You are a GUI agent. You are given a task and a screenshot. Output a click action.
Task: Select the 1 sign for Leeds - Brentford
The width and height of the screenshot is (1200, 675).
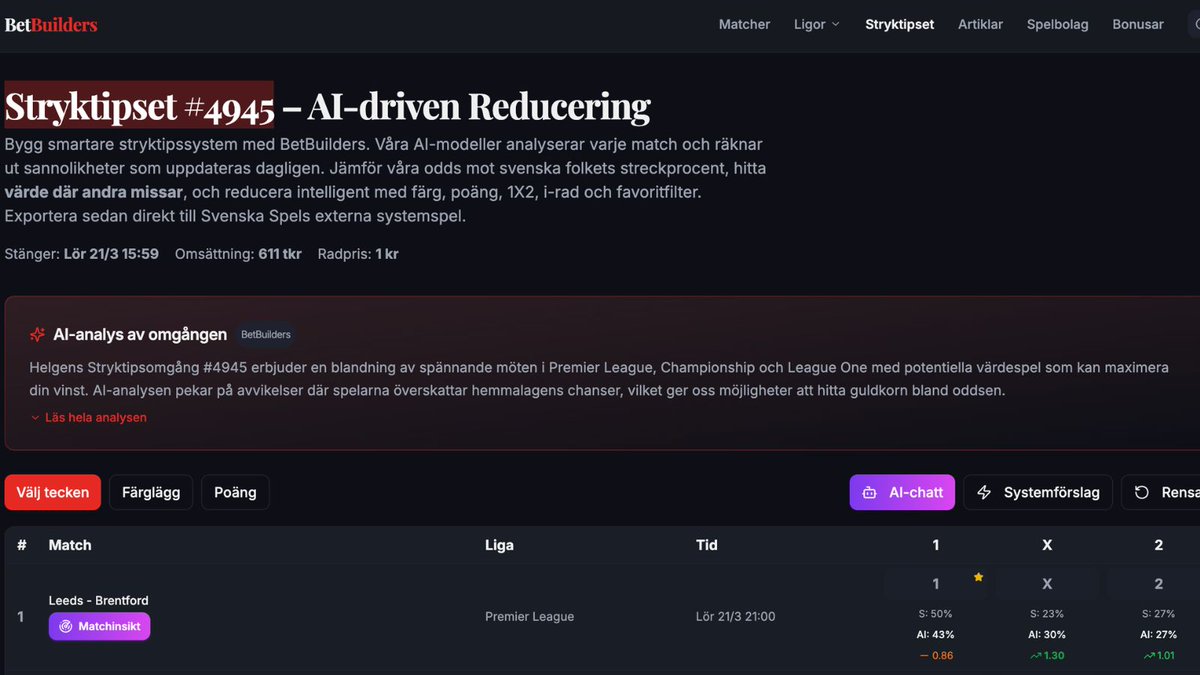pos(936,583)
